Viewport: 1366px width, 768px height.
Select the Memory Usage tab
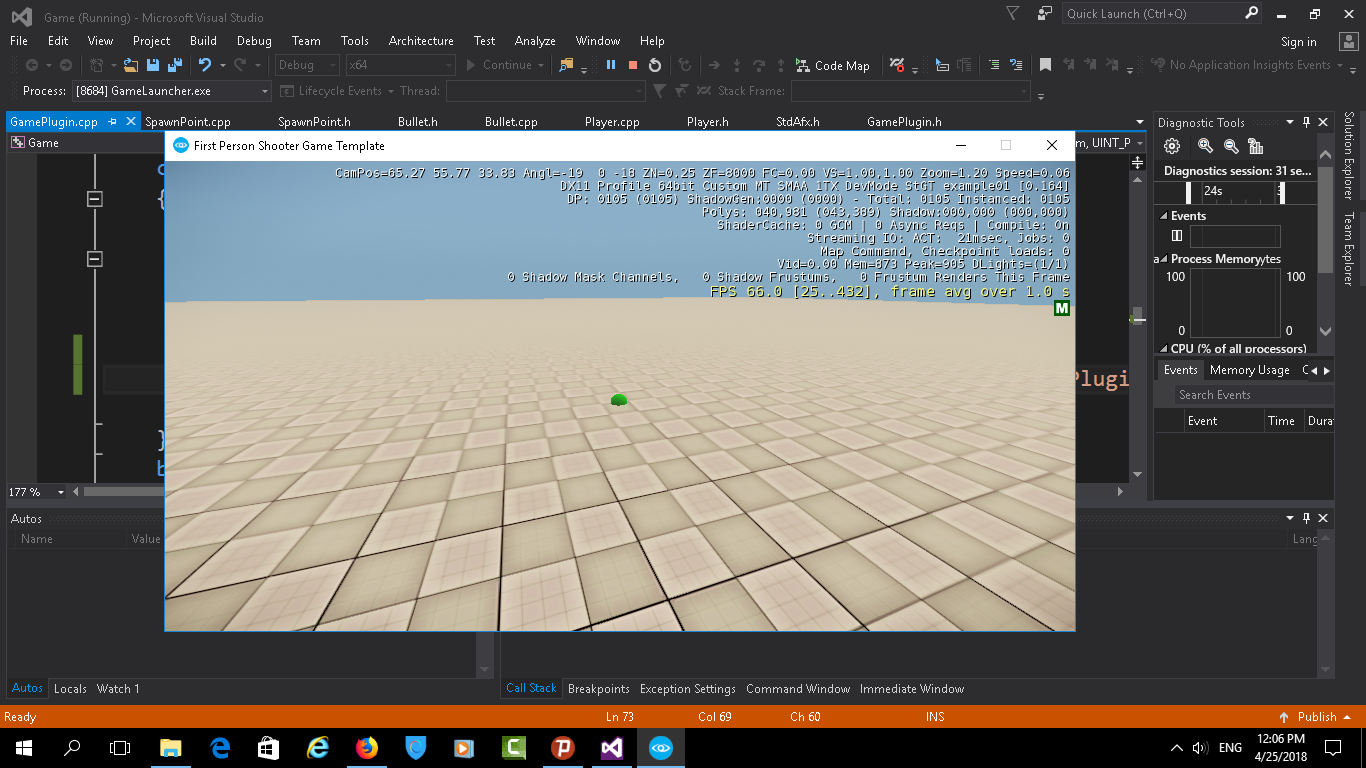pos(1249,370)
